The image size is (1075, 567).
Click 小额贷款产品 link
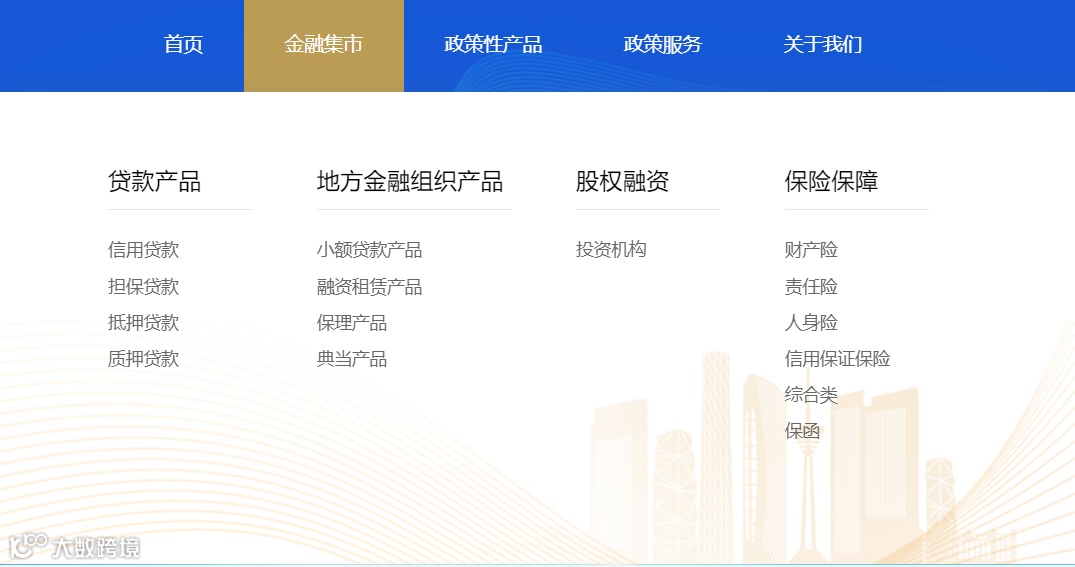pyautogui.click(x=370, y=250)
